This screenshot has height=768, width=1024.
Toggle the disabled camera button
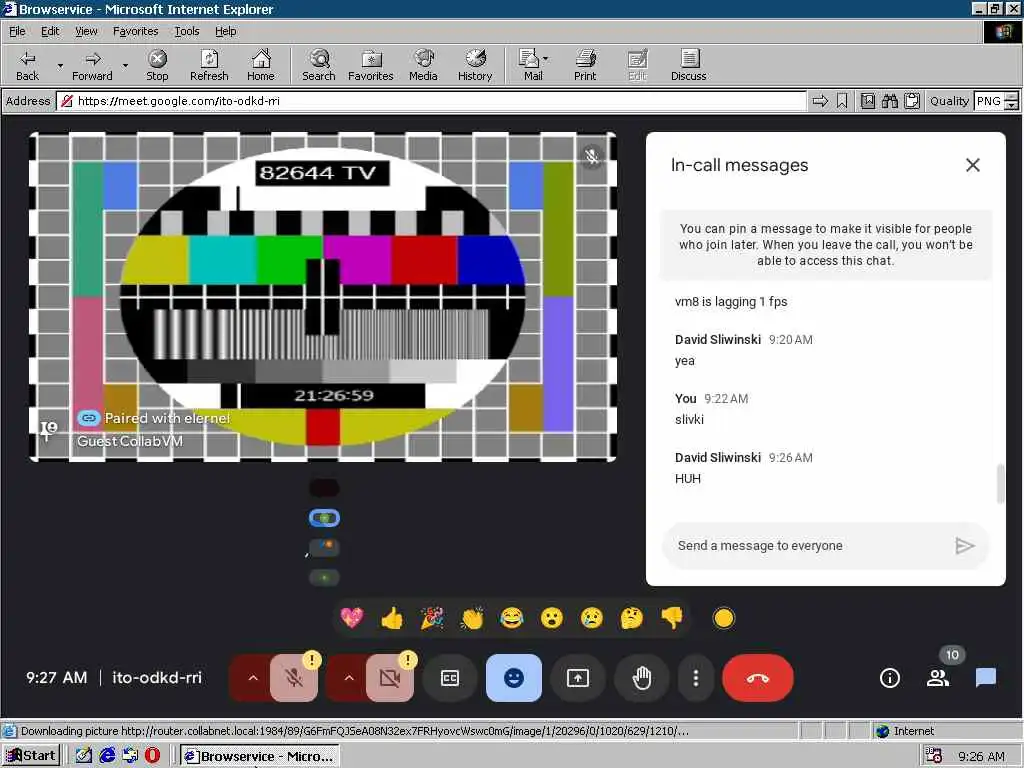click(390, 678)
